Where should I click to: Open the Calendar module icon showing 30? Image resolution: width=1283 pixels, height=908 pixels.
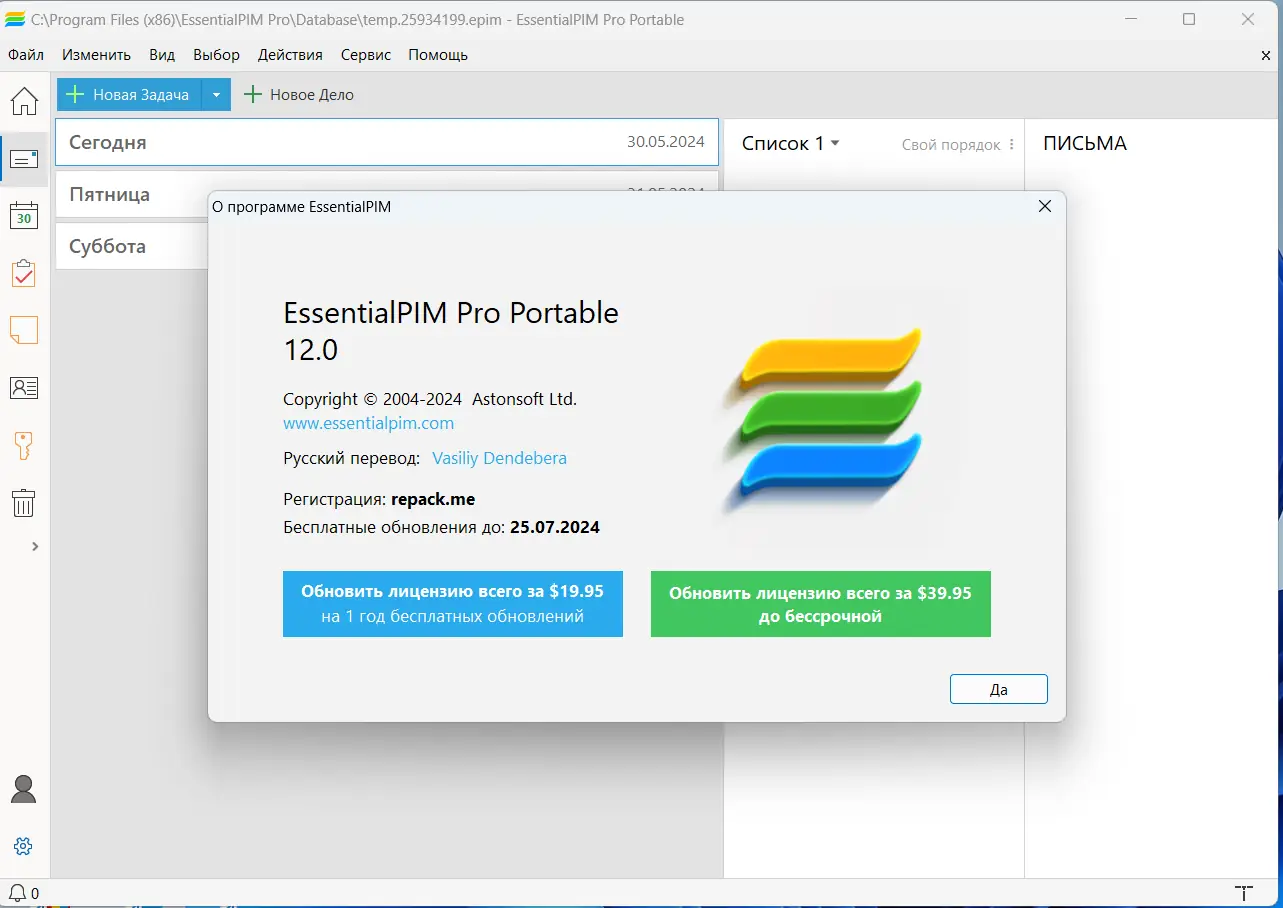[x=24, y=216]
